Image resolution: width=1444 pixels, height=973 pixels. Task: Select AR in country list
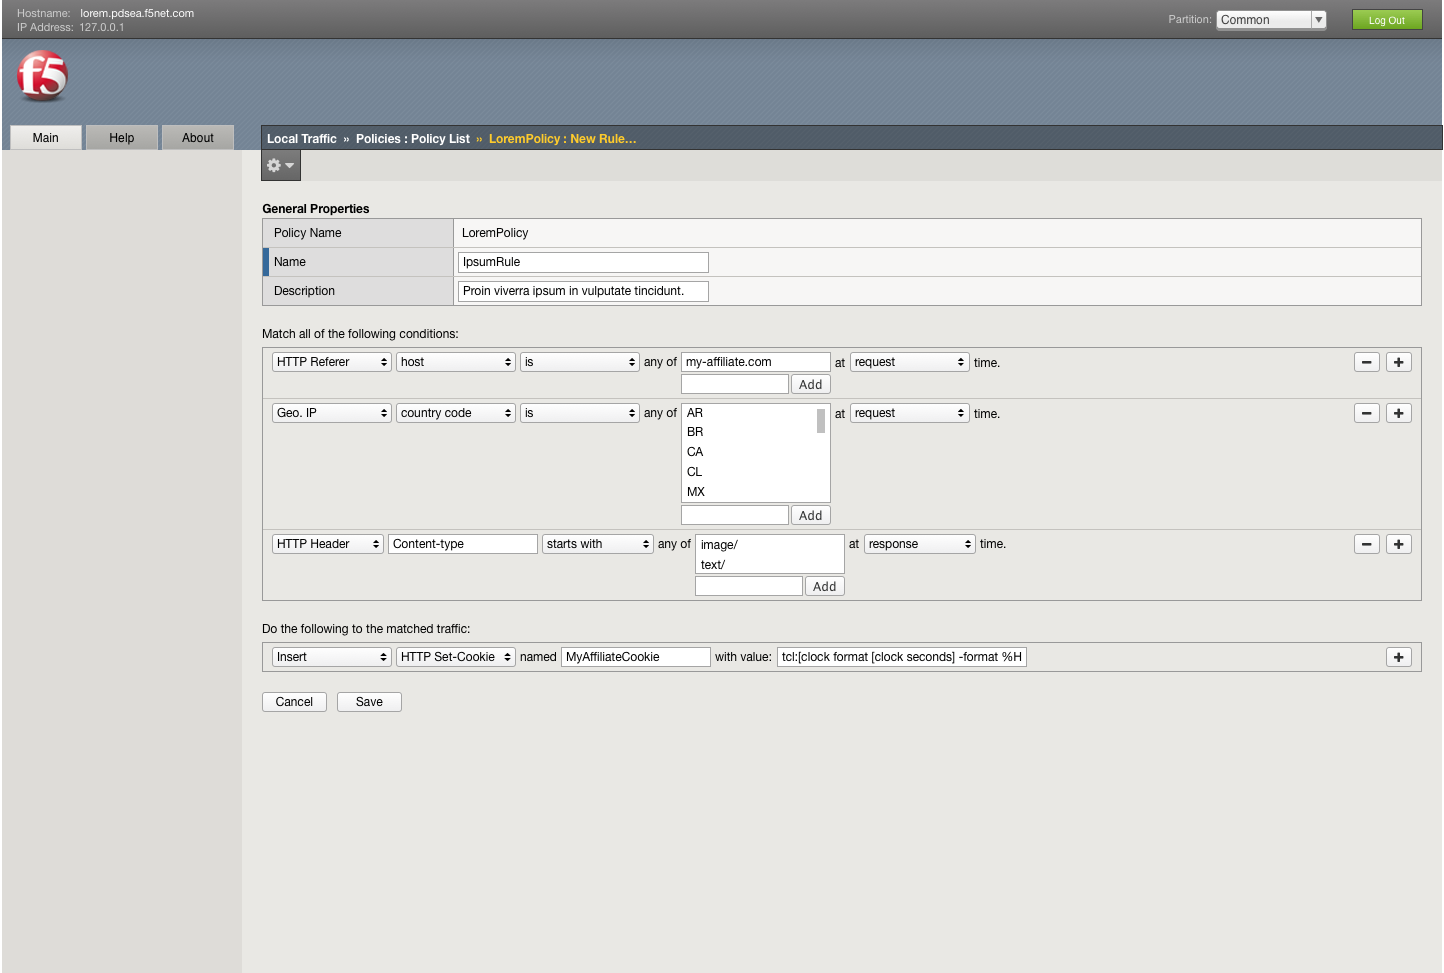(x=695, y=413)
